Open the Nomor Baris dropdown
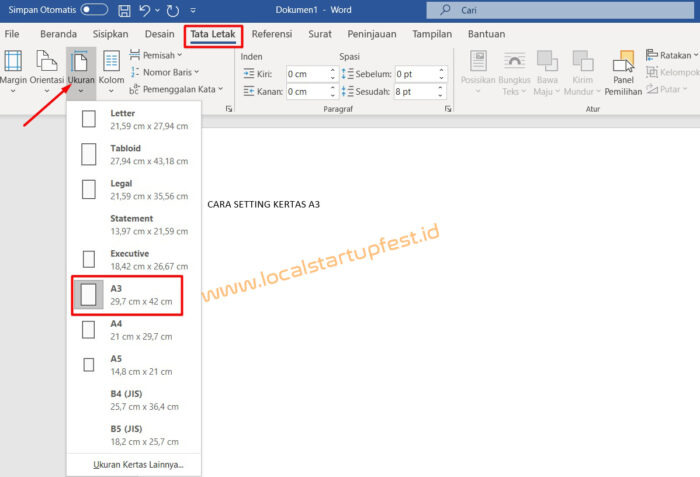 (165, 72)
